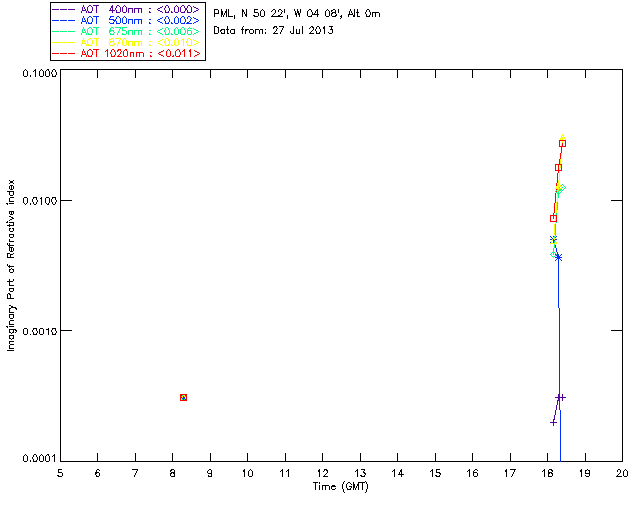Click the purple dashed legend line for 400nm

64,9
